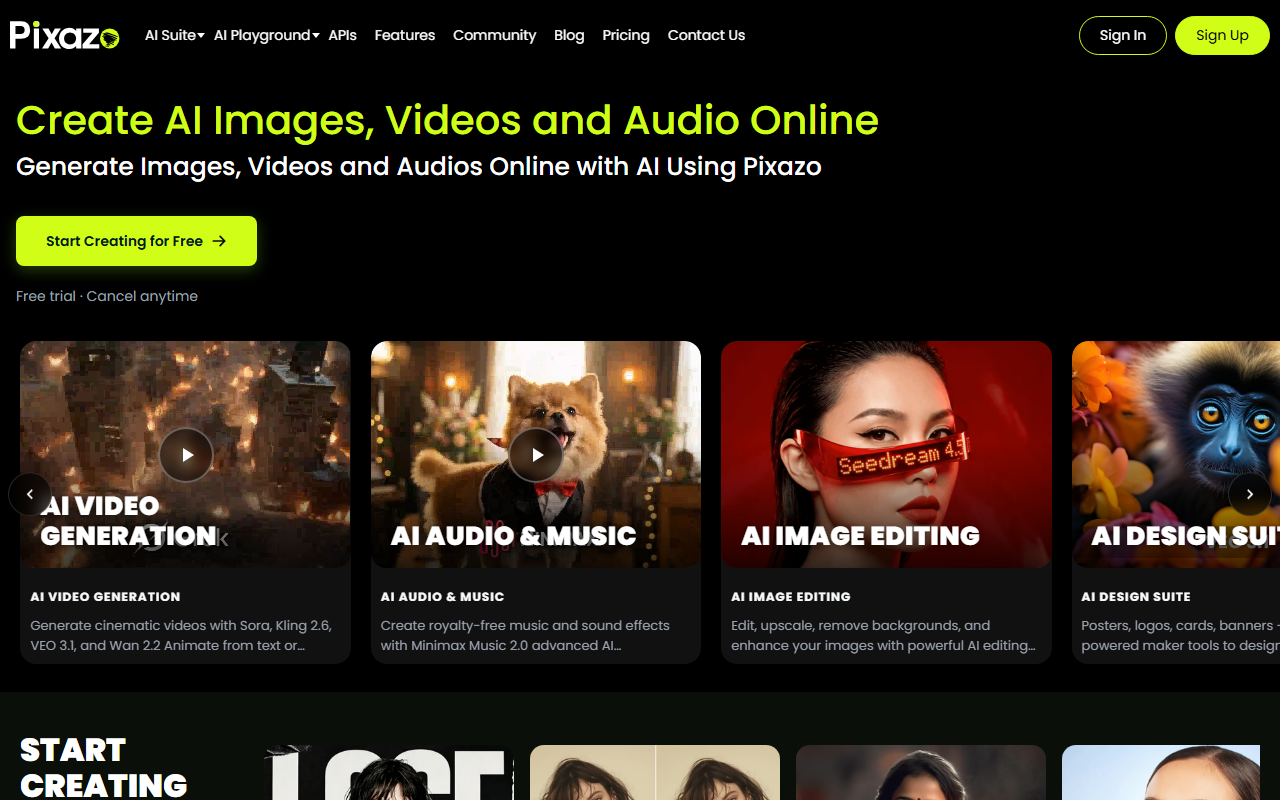Play the AI Audio & Music preview

click(x=536, y=455)
